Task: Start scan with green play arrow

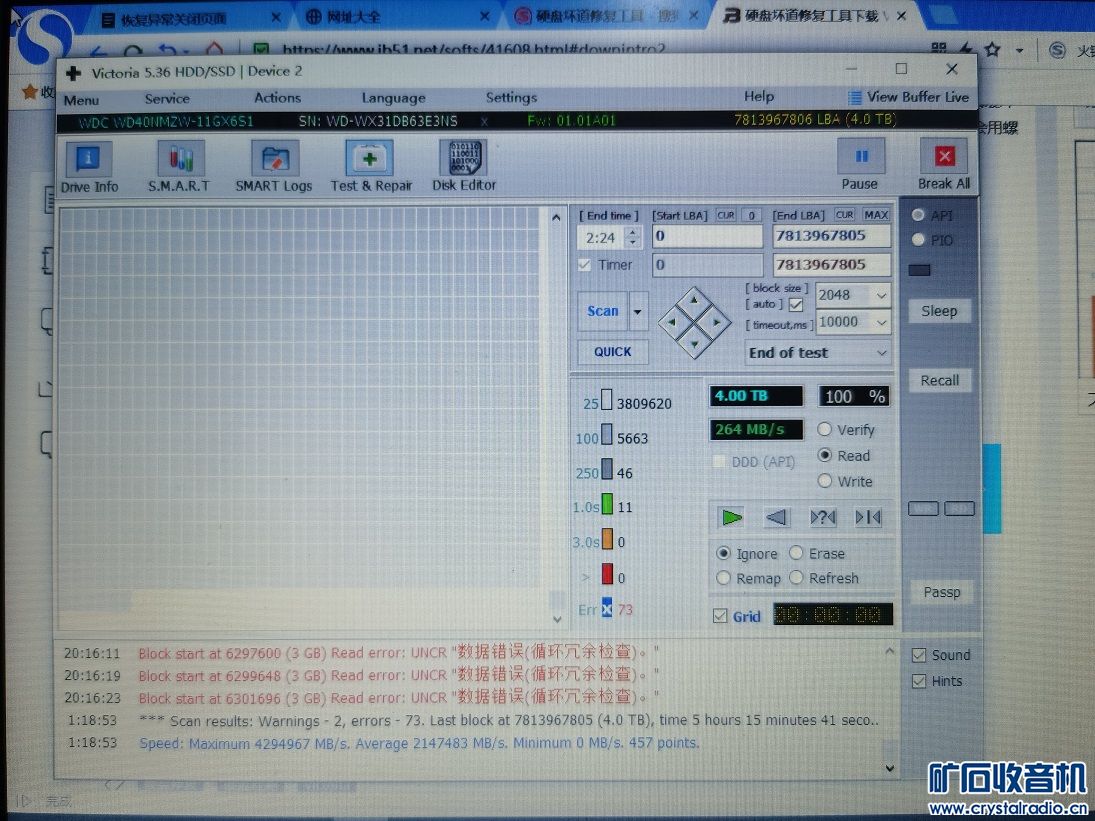Action: point(732,517)
